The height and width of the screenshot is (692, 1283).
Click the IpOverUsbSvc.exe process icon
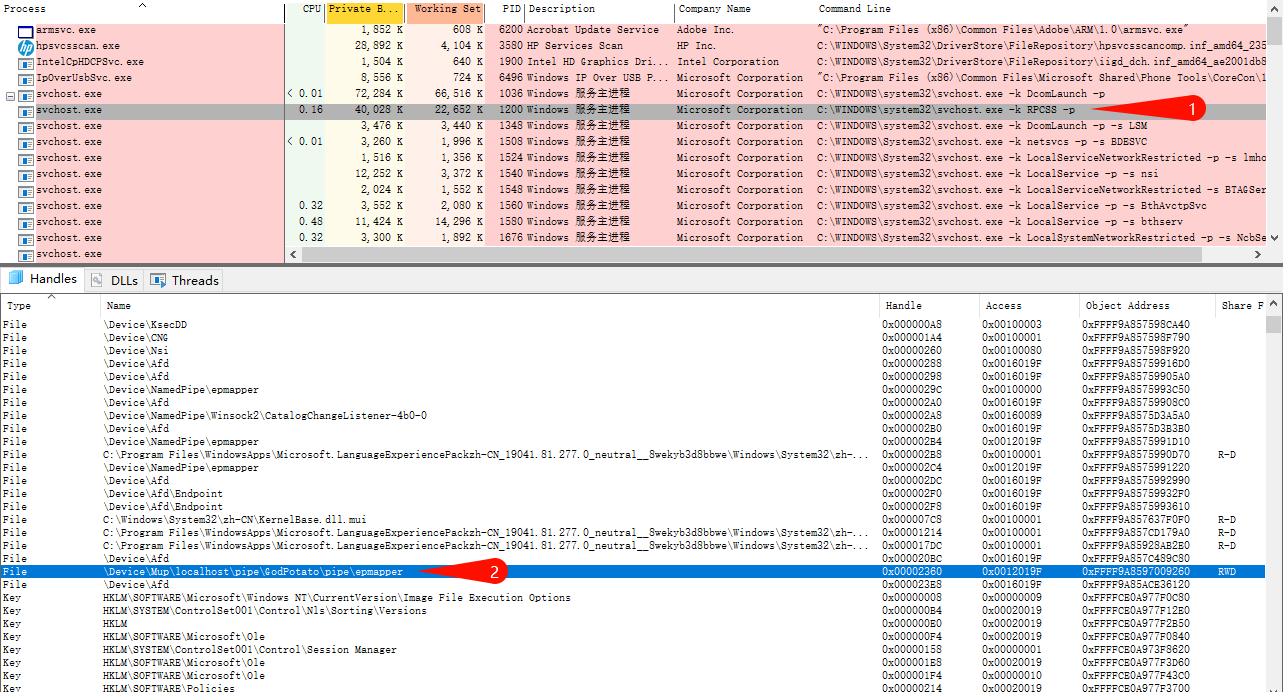[26, 78]
